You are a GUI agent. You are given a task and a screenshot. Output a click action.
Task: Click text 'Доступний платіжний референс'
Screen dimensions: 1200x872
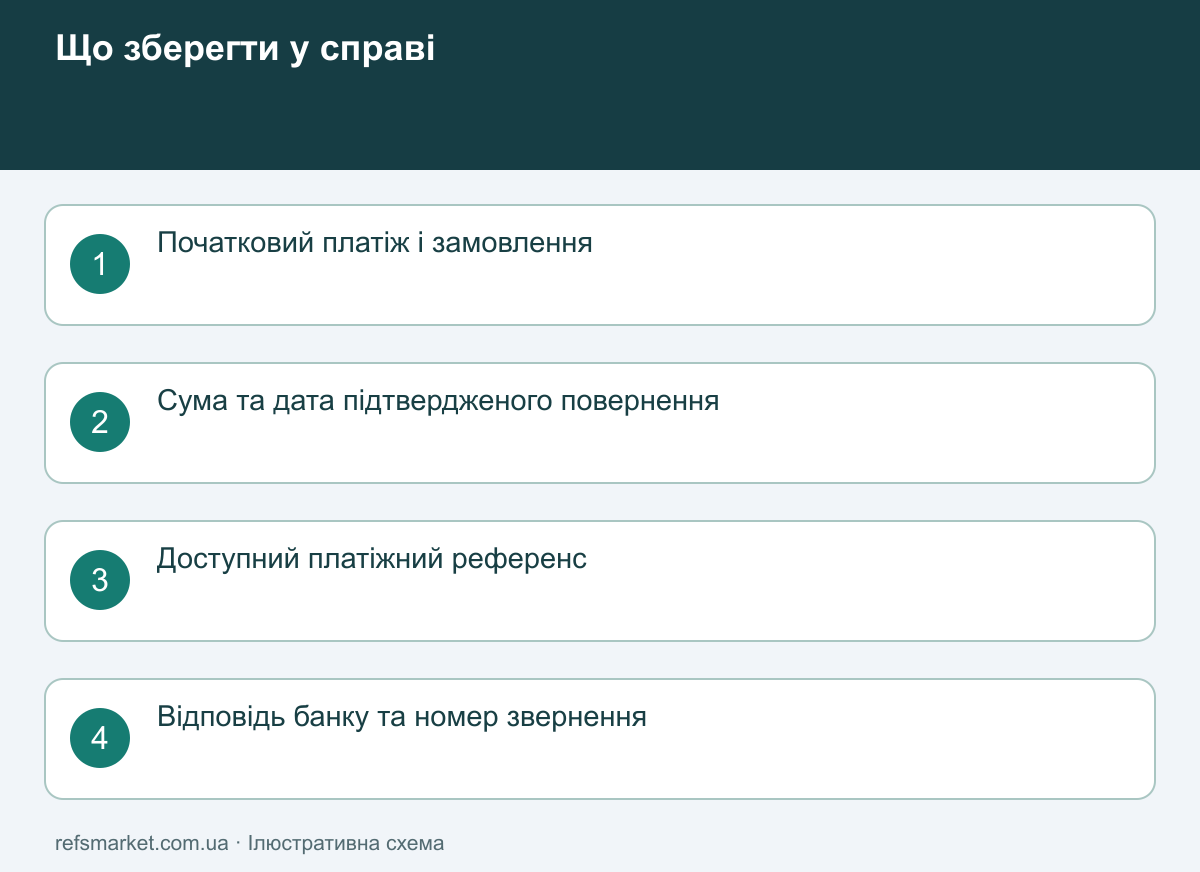click(x=372, y=559)
